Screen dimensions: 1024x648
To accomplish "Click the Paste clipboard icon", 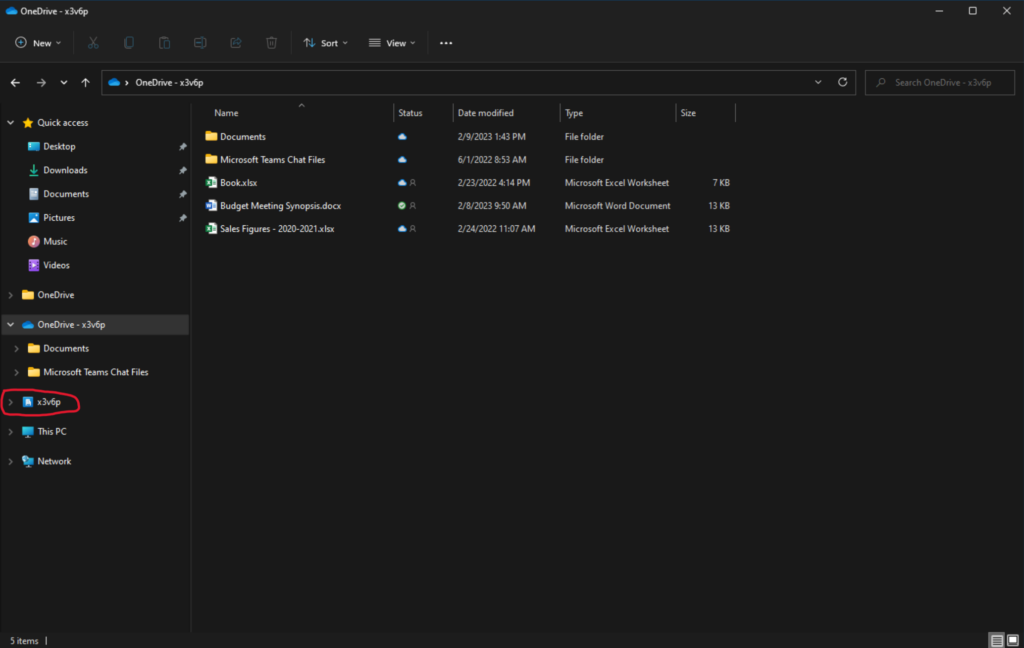I will point(165,43).
